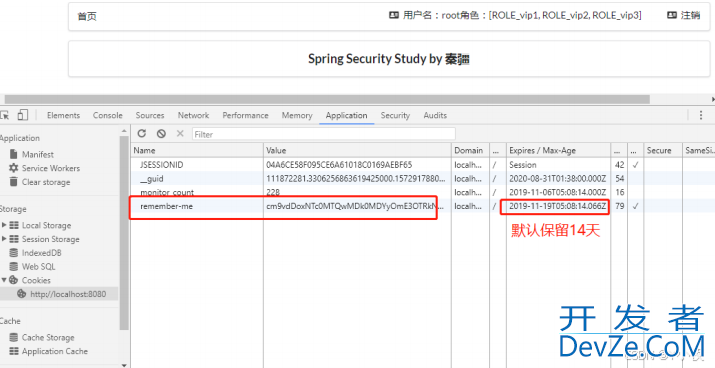Select the remember-me cookie row
This screenshot has width=715, height=368.
coord(423,206)
